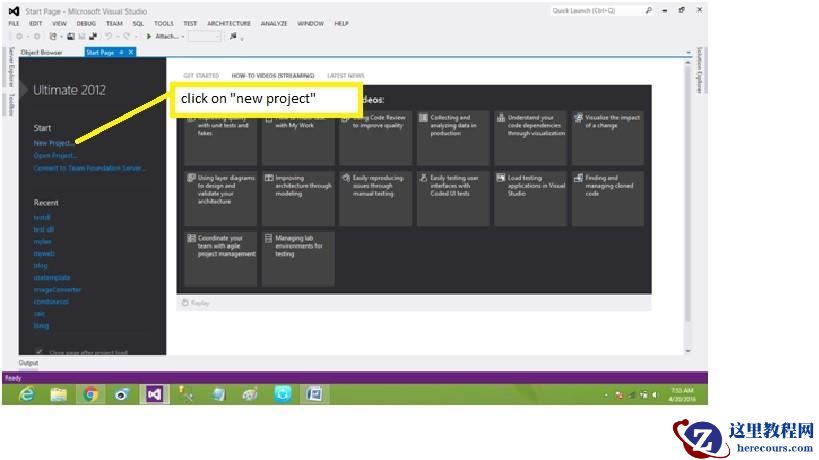Switch to the Object Browser tab
This screenshot has width=819, height=460.
(41, 52)
